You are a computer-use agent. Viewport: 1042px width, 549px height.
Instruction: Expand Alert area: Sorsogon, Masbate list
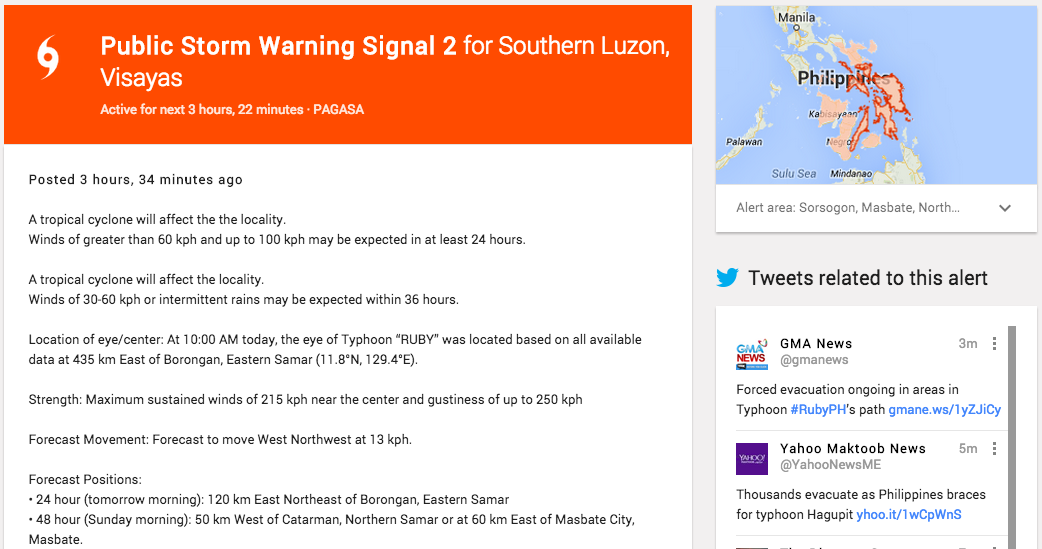[x=847, y=208]
